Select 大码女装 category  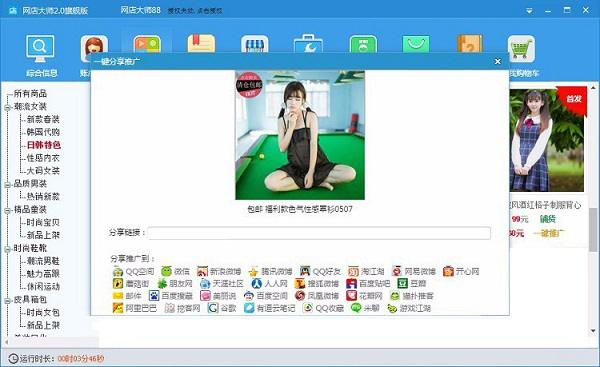click(x=43, y=171)
